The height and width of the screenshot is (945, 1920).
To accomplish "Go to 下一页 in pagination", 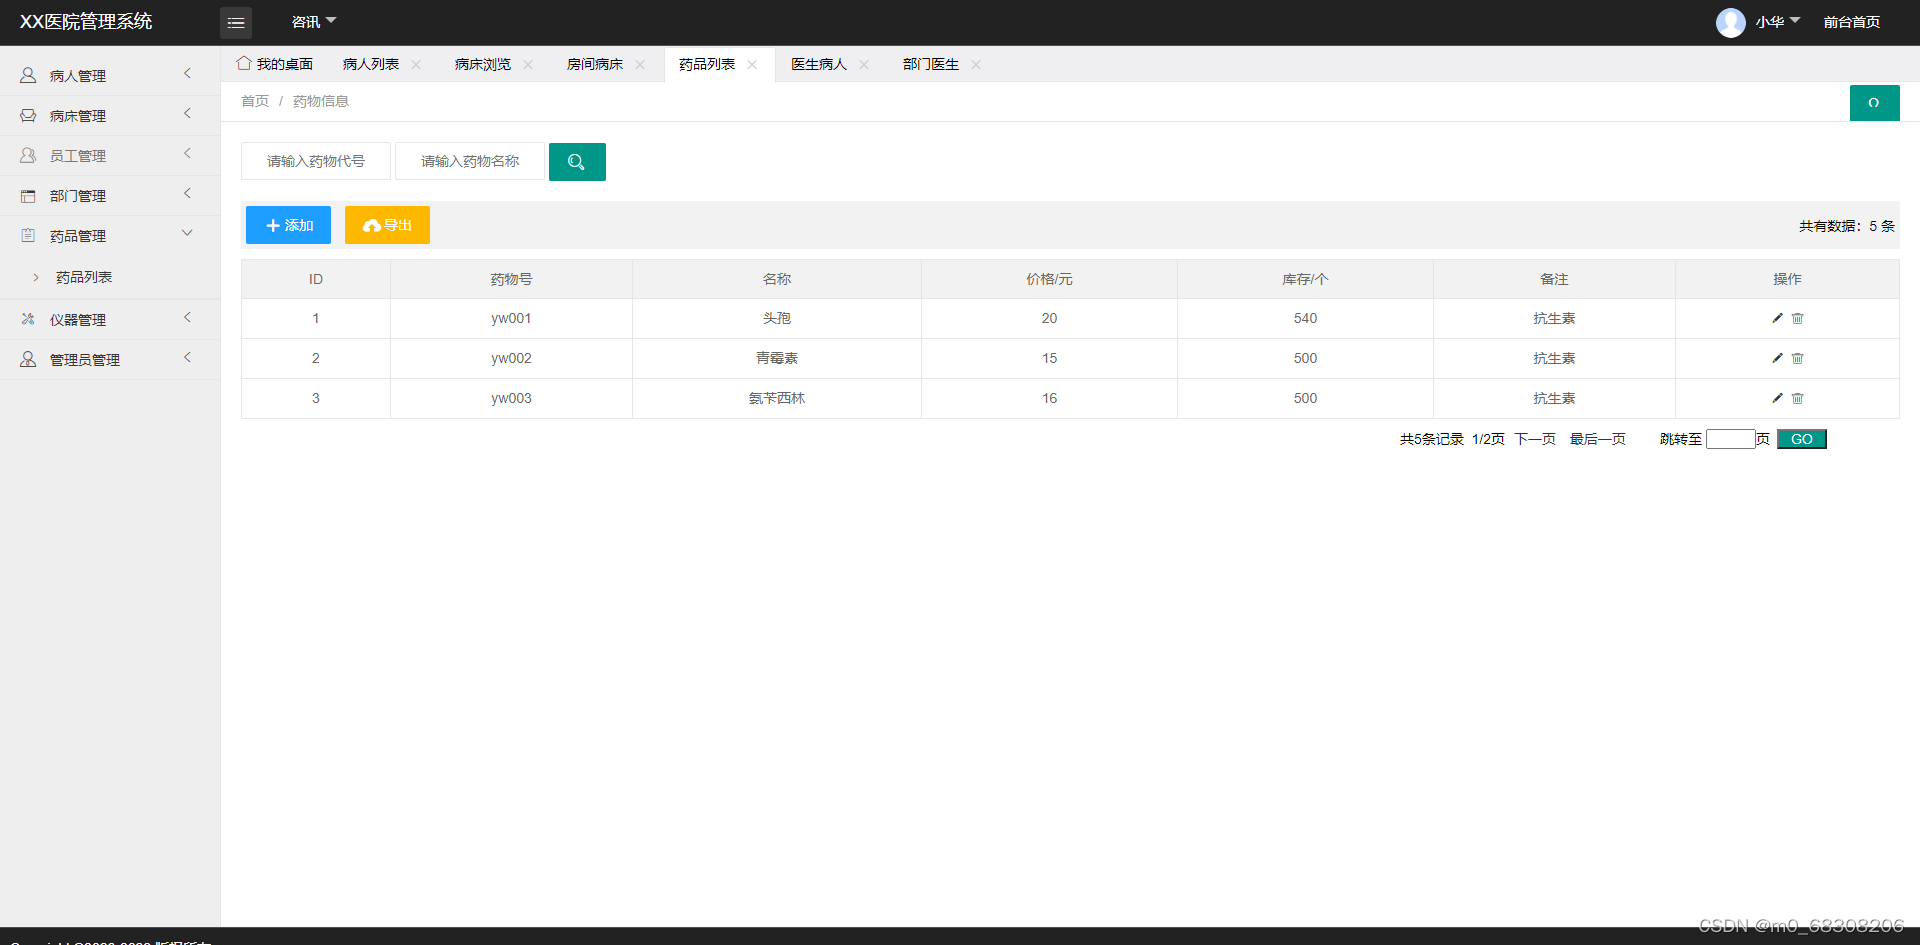I will [x=1535, y=439].
